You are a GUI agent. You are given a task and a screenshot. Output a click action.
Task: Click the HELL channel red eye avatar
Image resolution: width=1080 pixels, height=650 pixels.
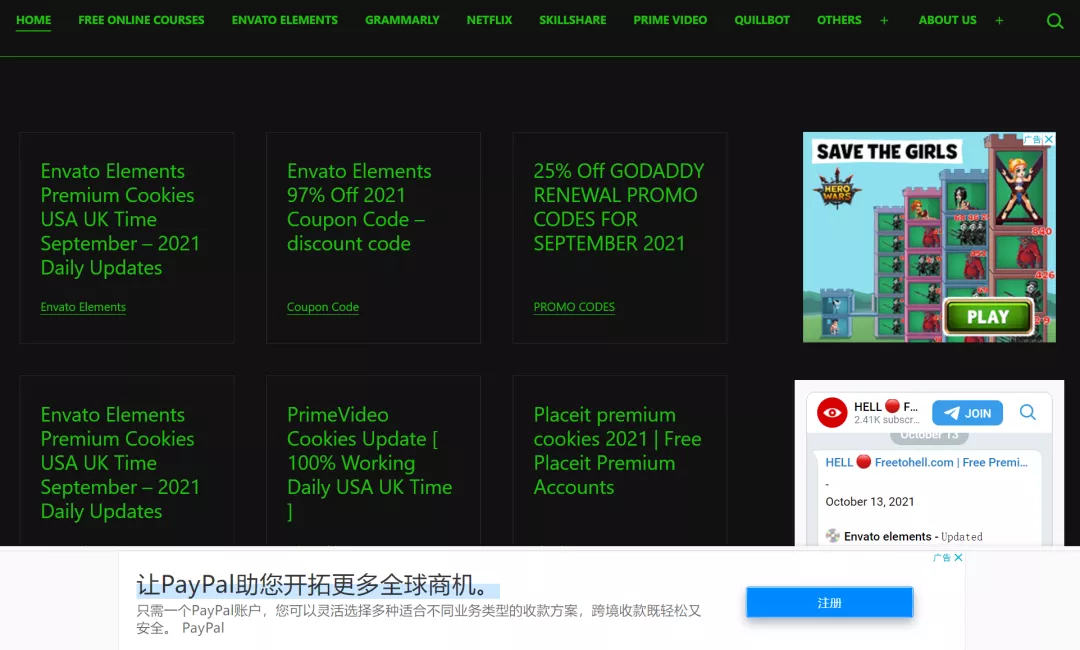832,412
